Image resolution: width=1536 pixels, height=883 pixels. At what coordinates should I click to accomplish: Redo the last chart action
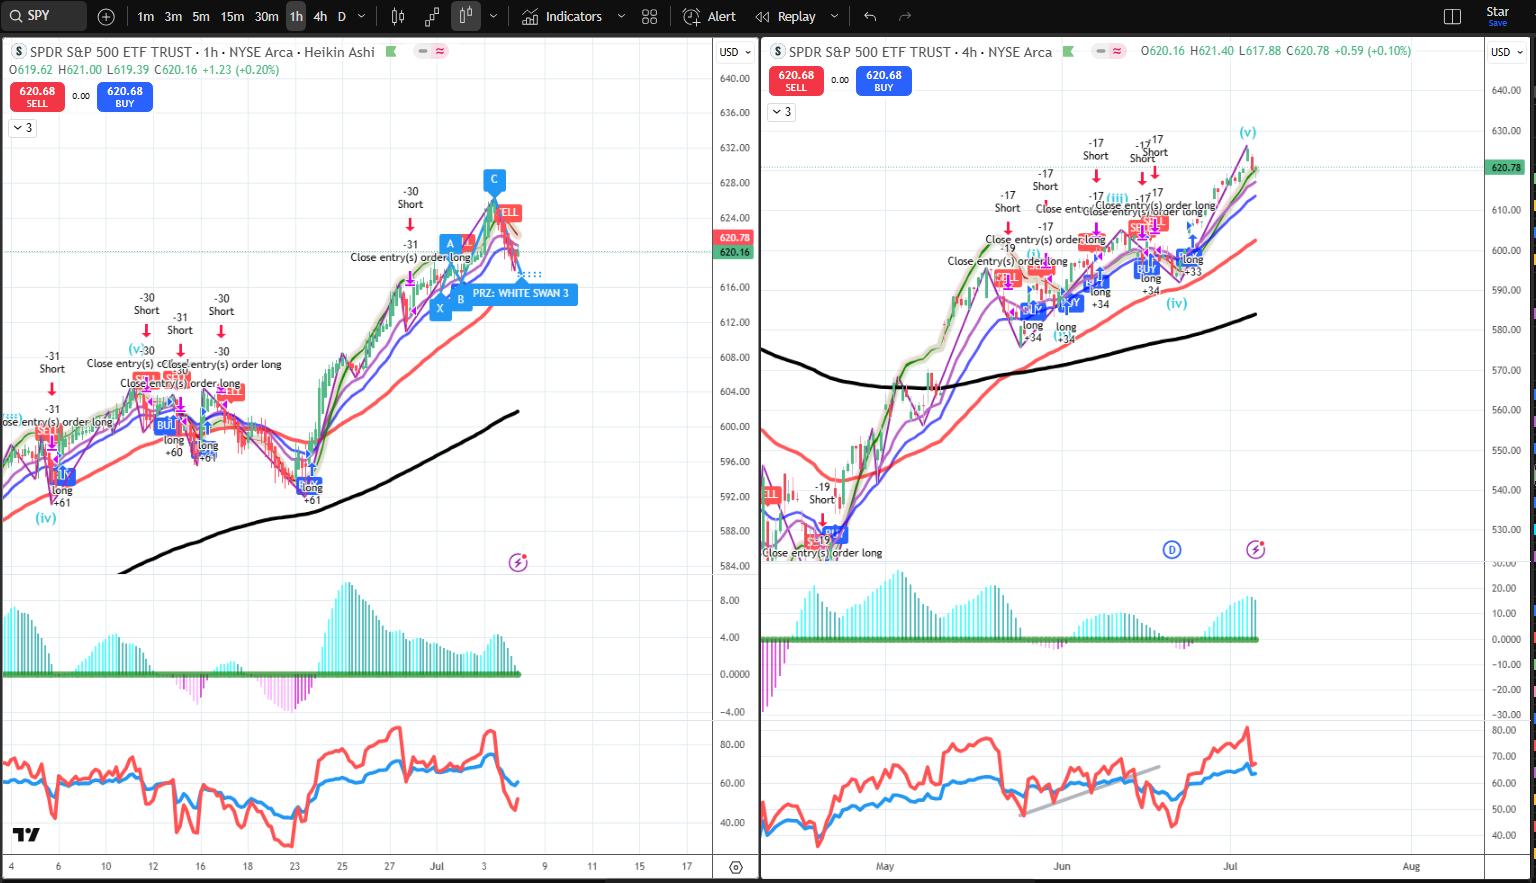905,17
